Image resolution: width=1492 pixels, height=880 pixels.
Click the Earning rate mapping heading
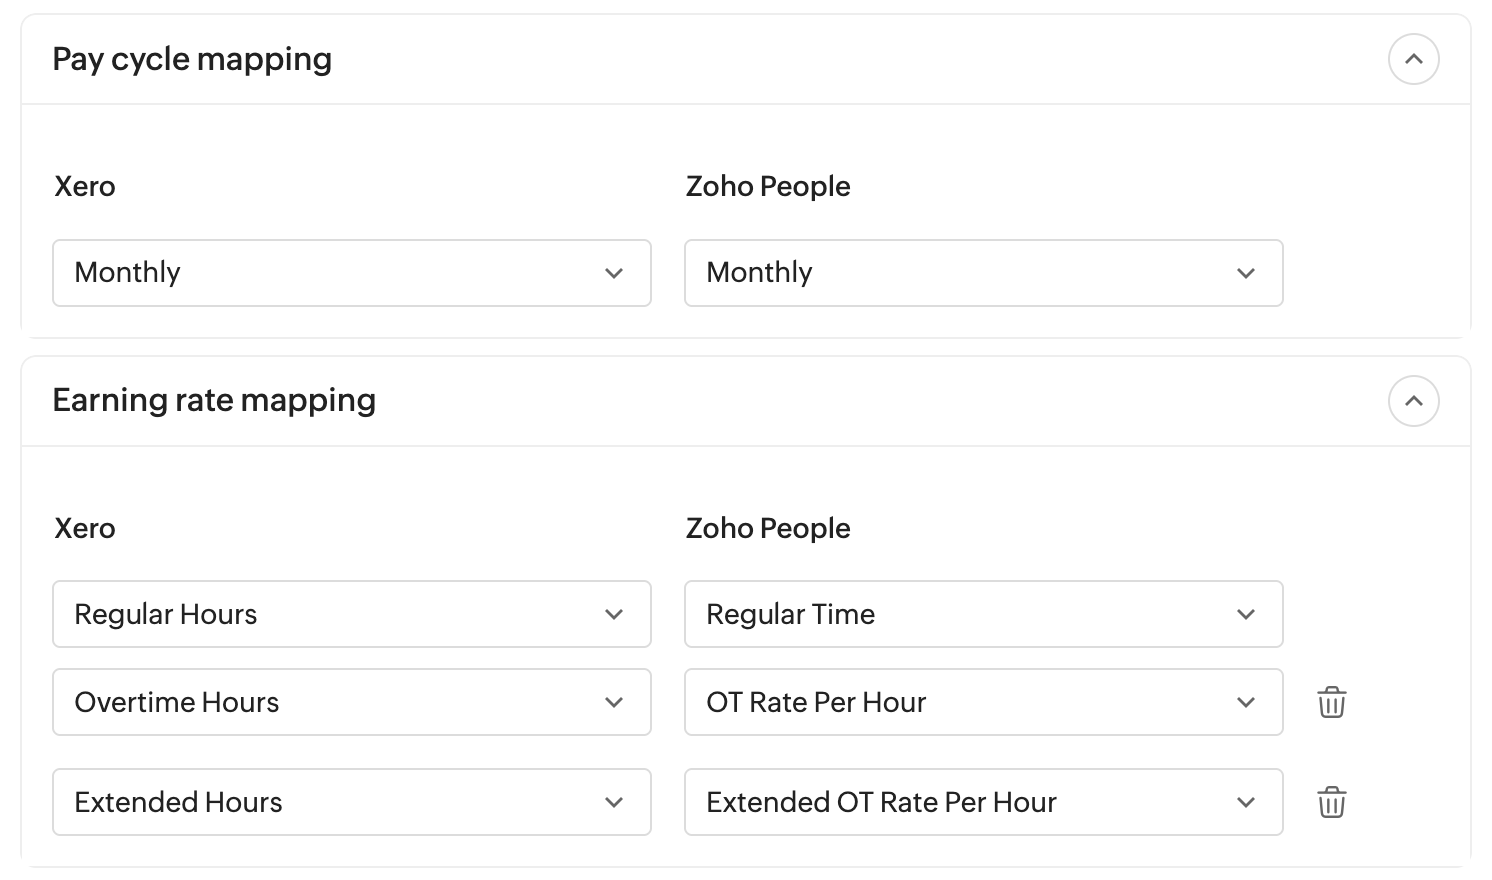214,400
